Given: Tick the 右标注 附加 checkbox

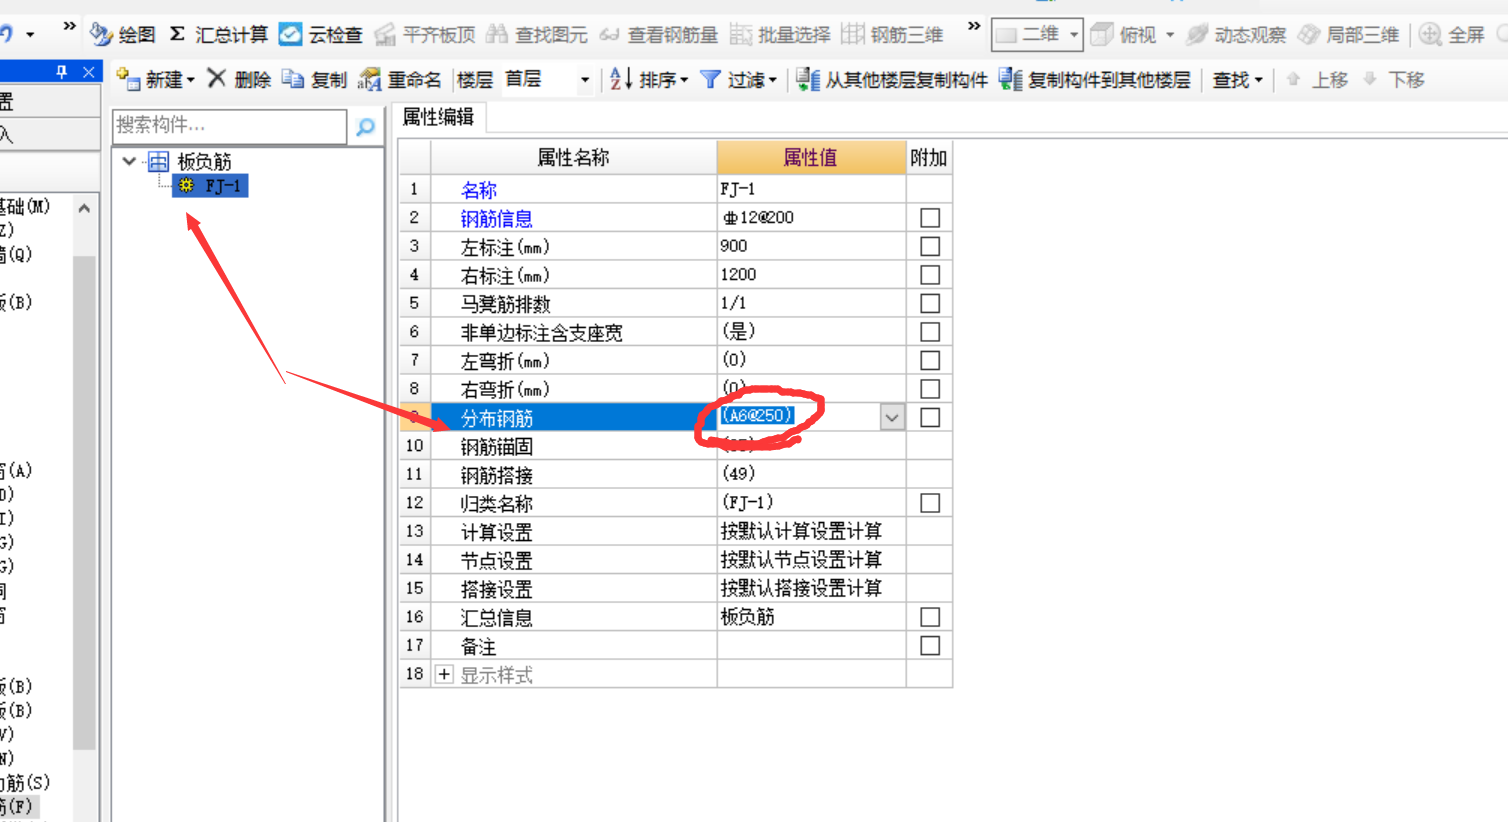Looking at the screenshot, I should click(930, 274).
